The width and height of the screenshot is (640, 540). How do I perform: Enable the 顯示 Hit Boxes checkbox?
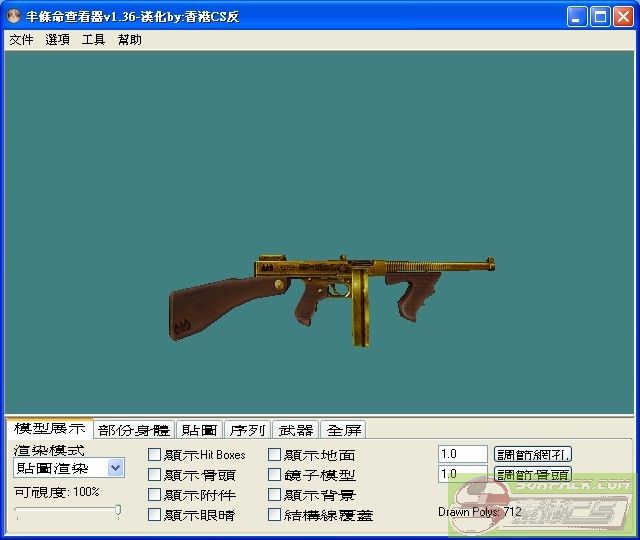click(x=155, y=455)
